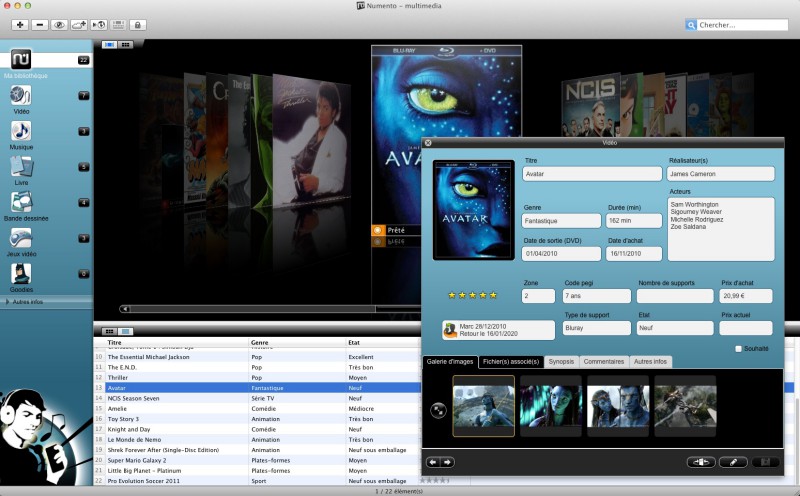Select the Jeux vidéo category in sidebar
The height and width of the screenshot is (496, 800).
click(21, 242)
